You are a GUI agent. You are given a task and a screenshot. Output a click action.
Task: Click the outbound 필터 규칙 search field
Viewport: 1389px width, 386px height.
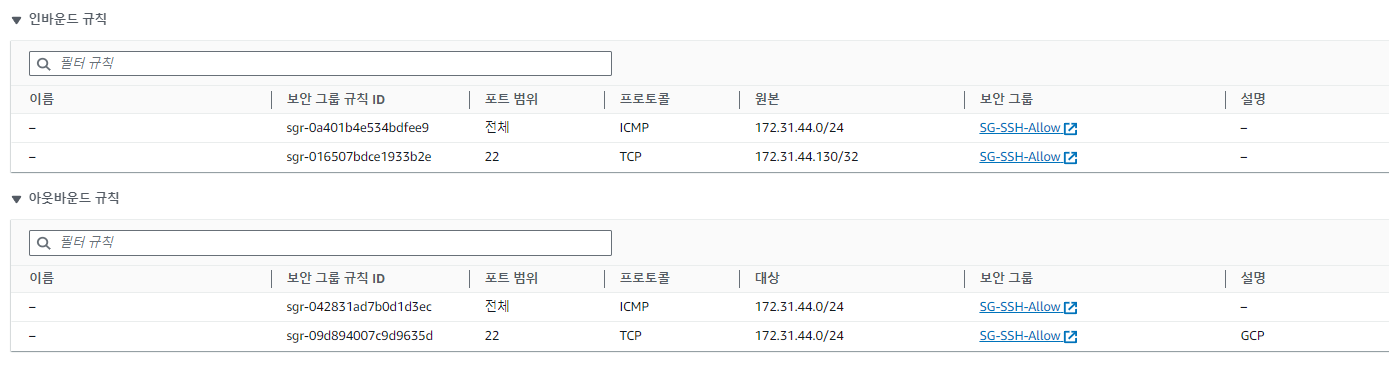point(320,242)
